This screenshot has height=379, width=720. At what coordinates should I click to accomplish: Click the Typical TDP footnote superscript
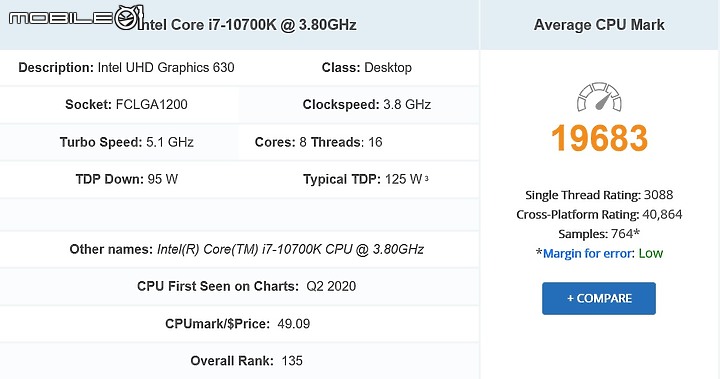[x=427, y=178]
